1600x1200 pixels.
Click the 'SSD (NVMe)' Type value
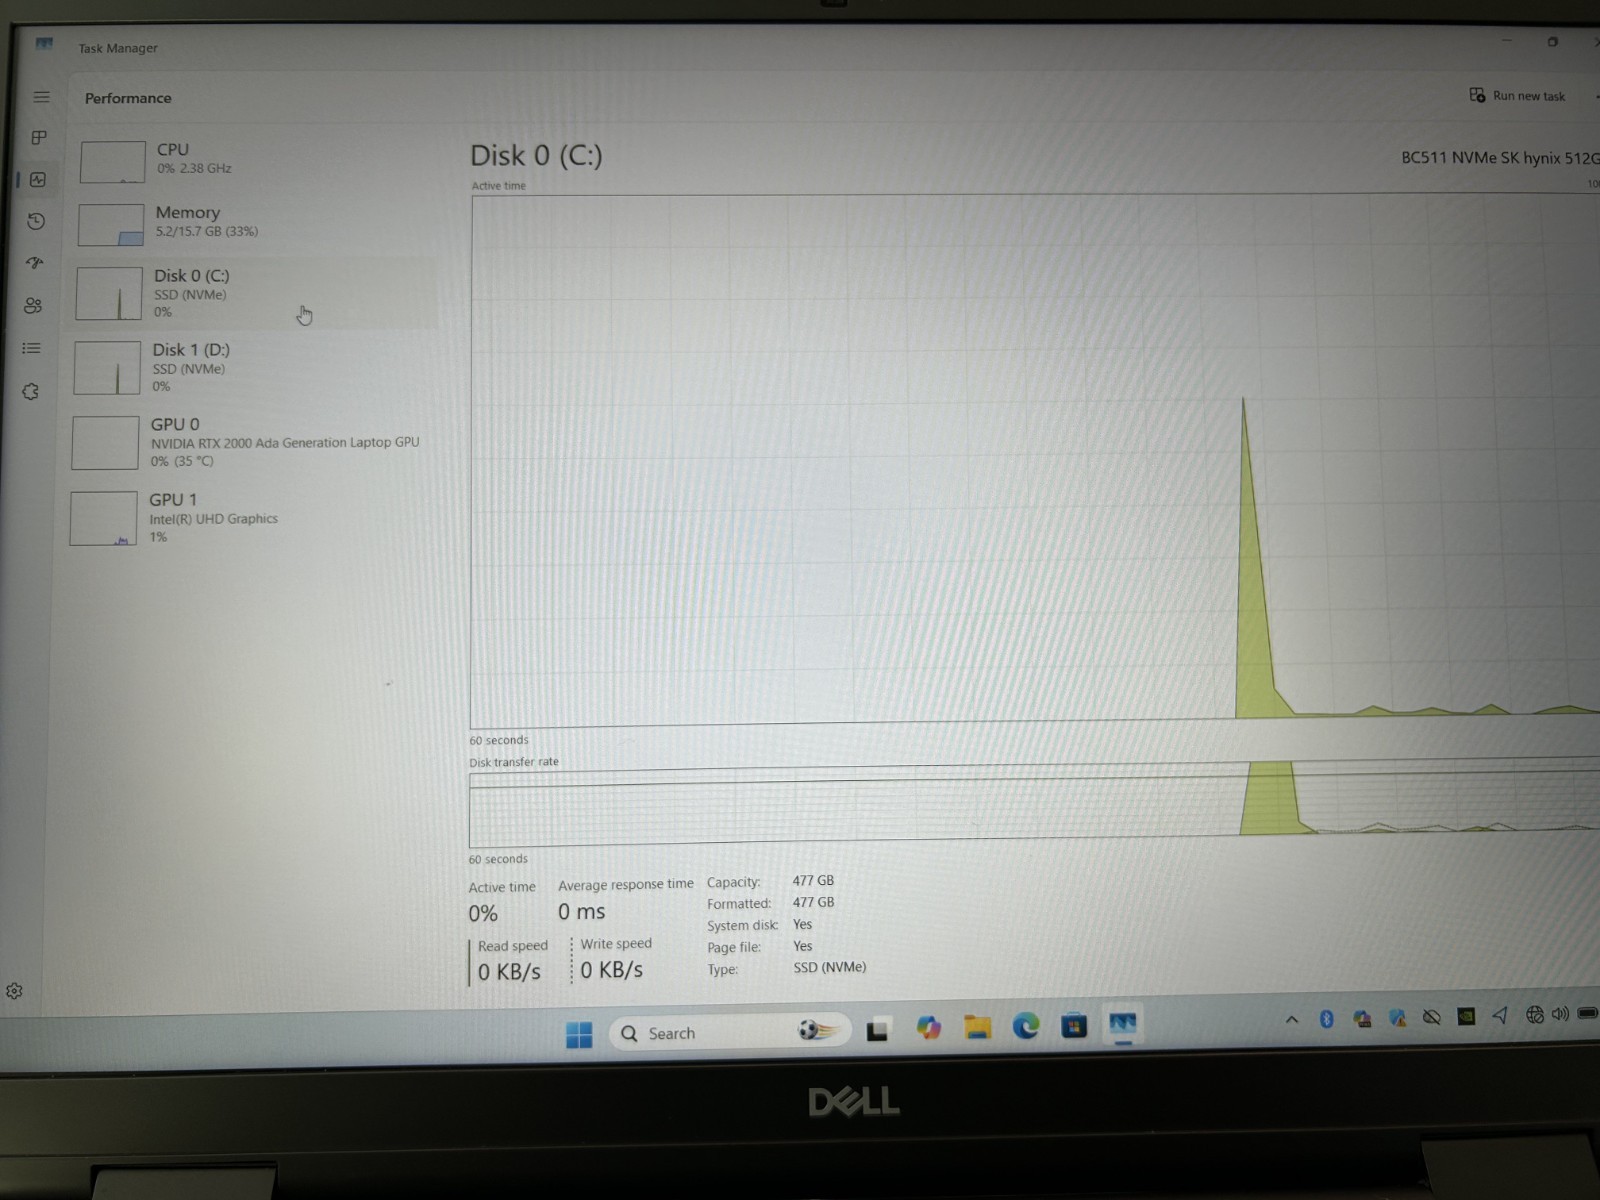(830, 968)
